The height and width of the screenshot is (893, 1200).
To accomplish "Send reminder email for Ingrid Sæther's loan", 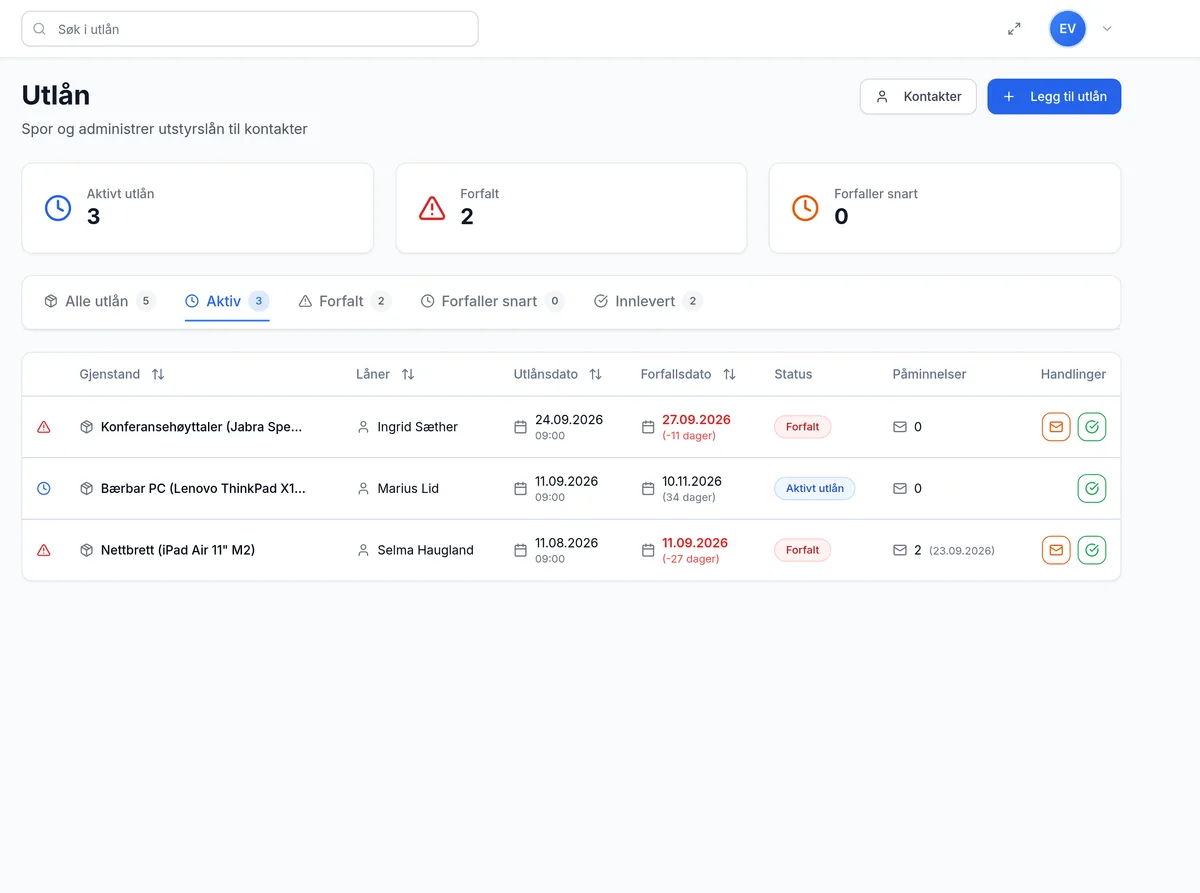I will (x=1056, y=427).
